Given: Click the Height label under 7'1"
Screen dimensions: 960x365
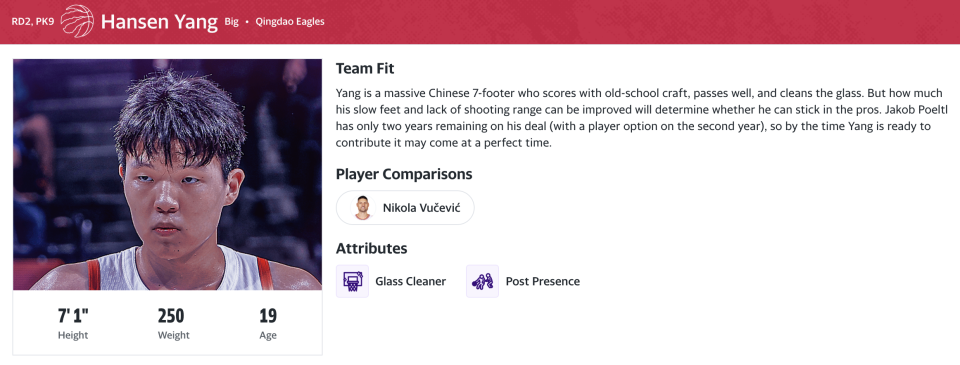Looking at the screenshot, I should coord(73,336).
